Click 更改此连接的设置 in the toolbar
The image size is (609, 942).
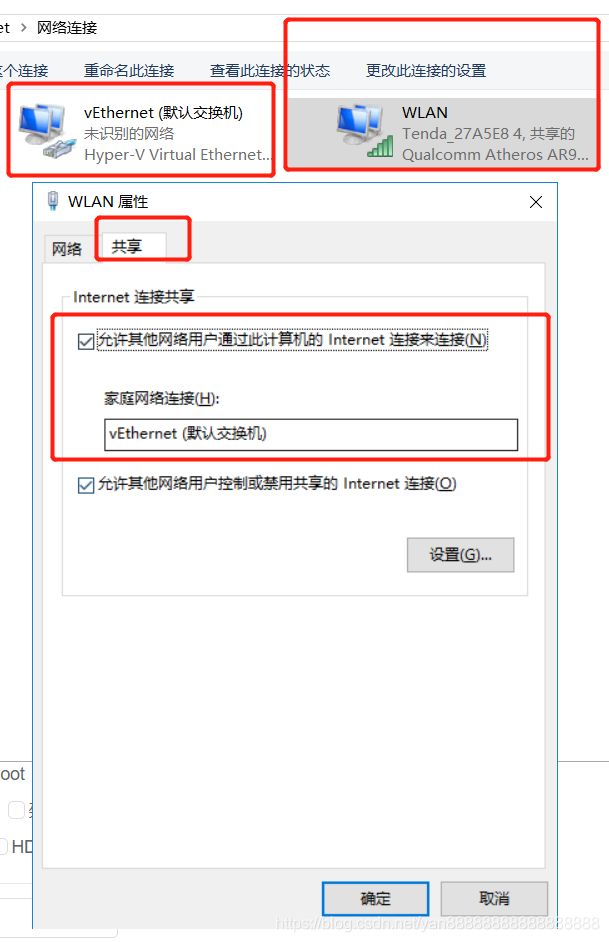[426, 71]
